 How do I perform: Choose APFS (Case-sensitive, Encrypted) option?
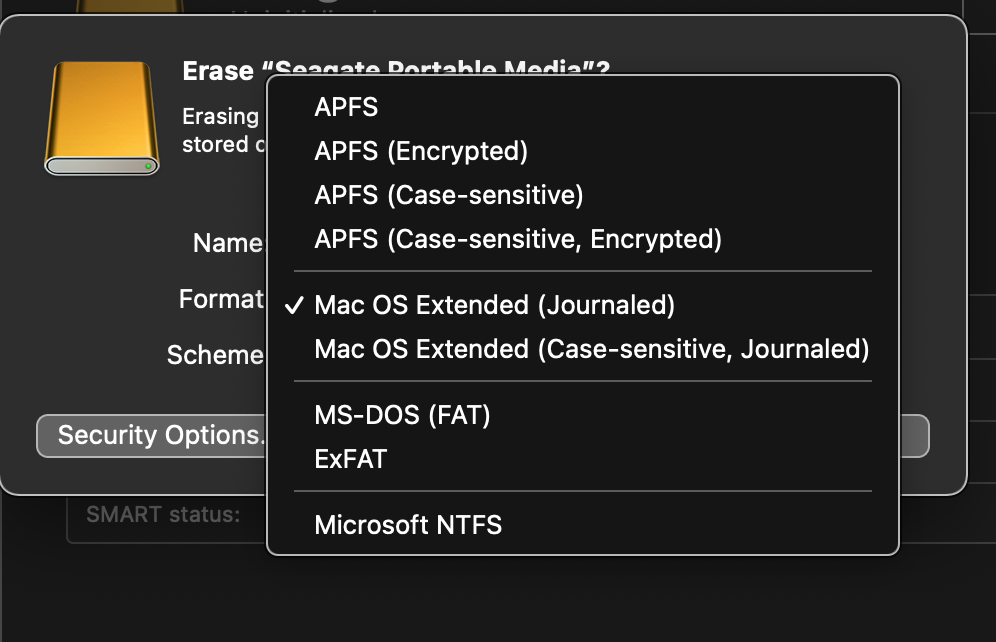pos(517,239)
